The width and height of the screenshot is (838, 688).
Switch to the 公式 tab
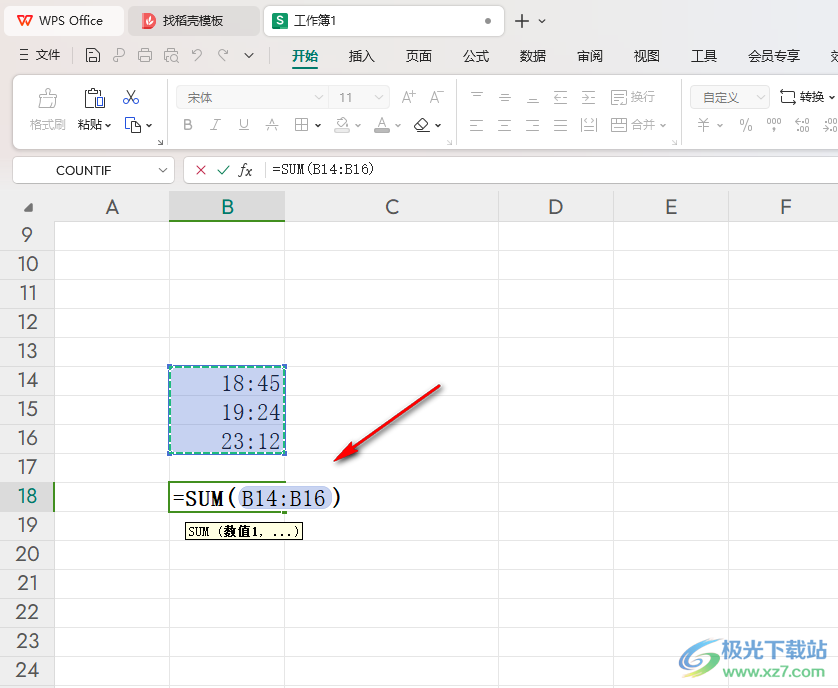(x=476, y=56)
